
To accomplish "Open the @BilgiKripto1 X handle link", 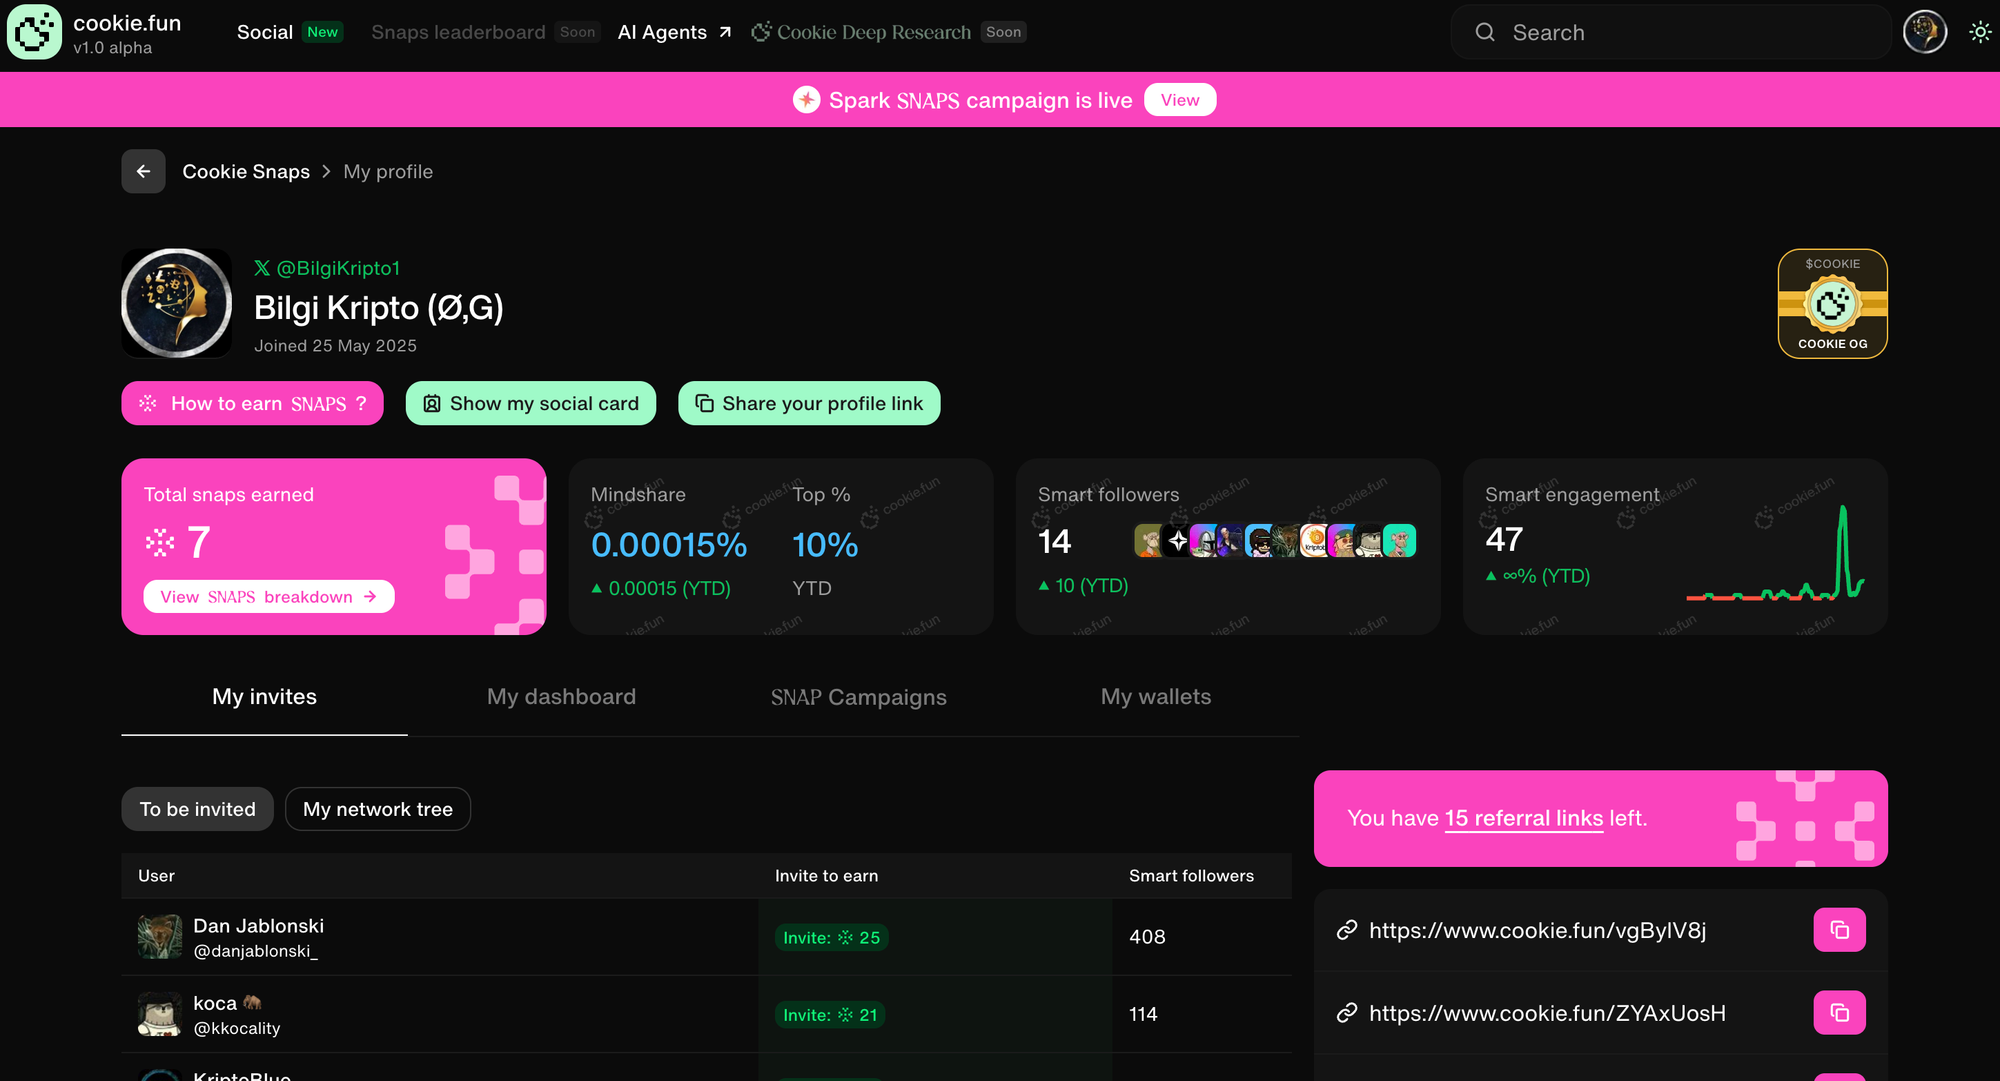I will (x=327, y=268).
